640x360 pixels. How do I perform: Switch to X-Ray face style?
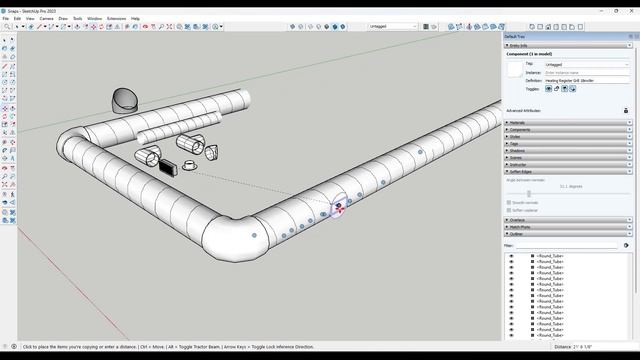pyautogui.click(x=293, y=27)
